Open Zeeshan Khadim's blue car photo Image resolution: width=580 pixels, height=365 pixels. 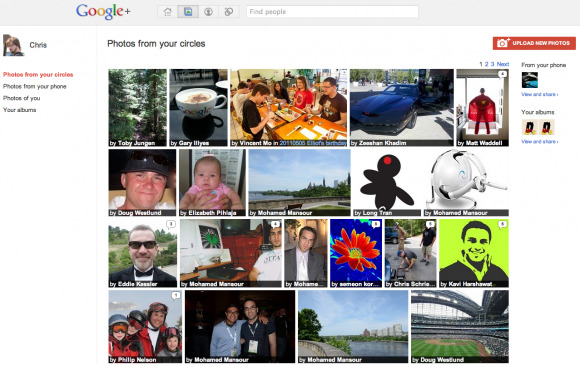pos(402,108)
